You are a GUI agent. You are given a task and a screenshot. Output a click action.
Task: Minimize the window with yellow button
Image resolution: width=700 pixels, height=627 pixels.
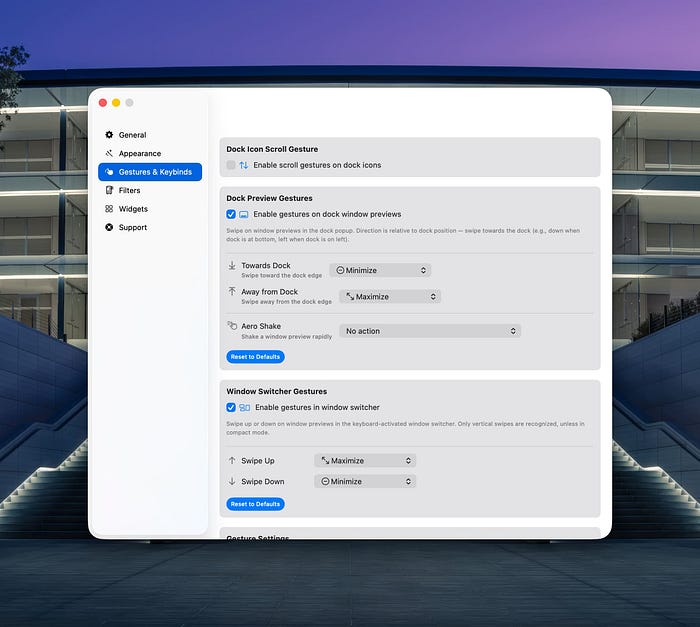tap(116, 103)
